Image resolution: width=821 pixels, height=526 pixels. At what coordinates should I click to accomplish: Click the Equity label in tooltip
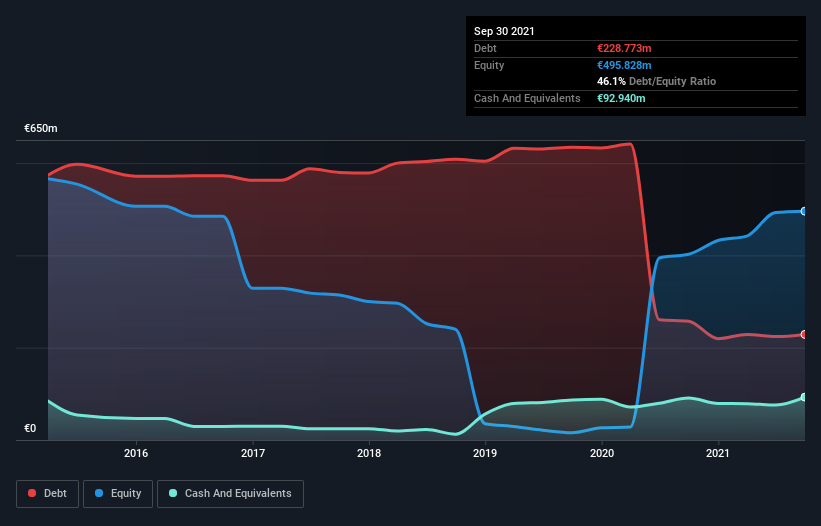489,65
